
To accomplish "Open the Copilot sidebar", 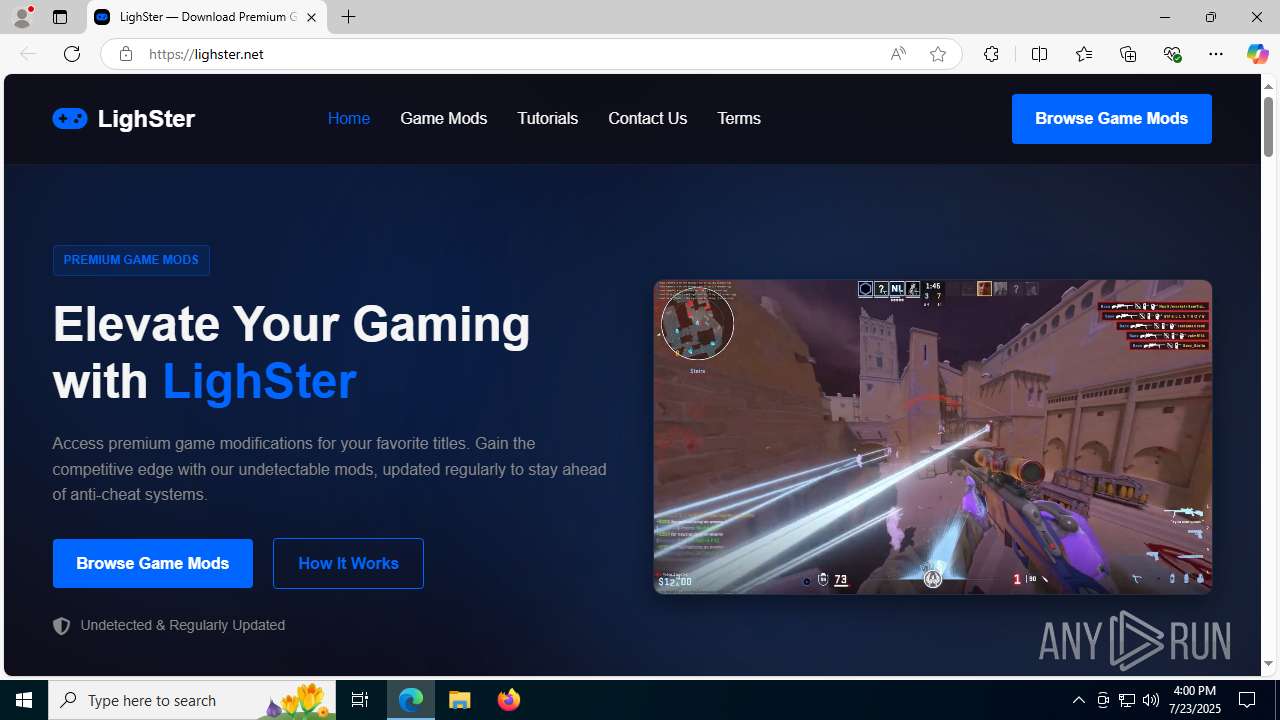I will [x=1257, y=54].
